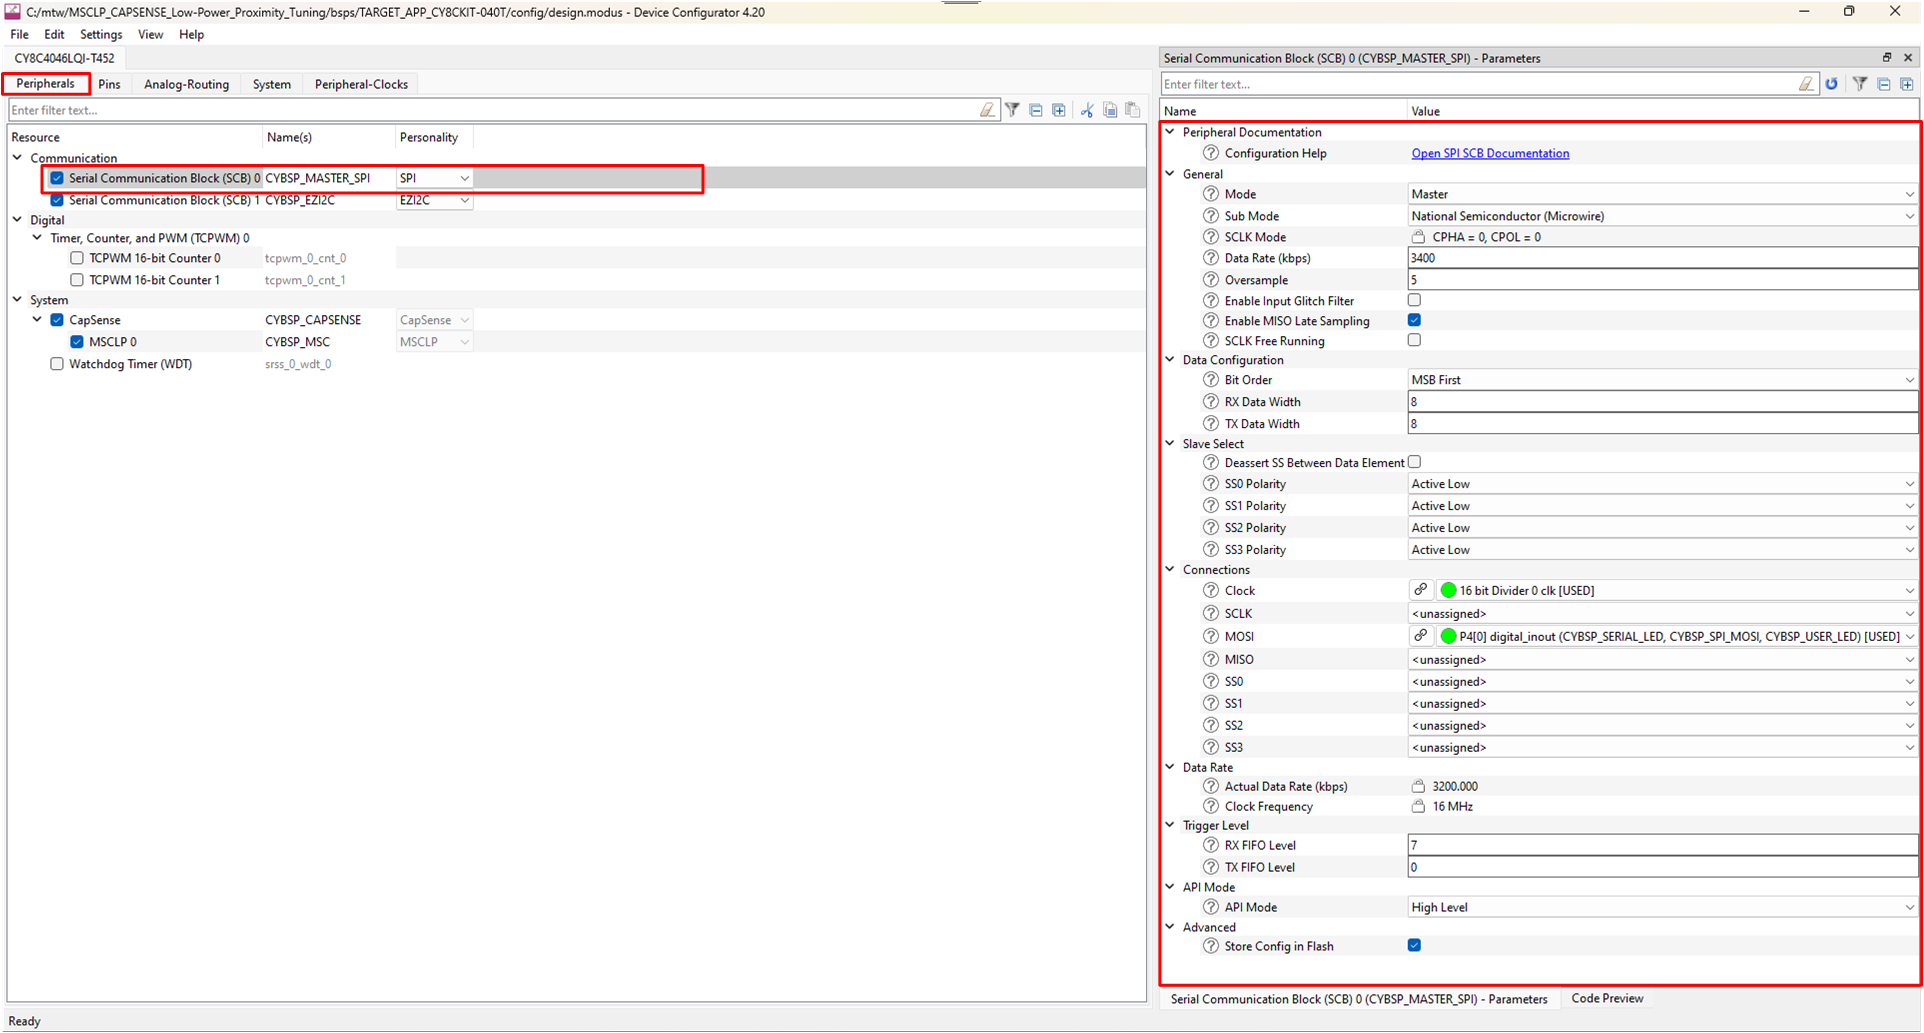Image resolution: width=1924 pixels, height=1033 pixels.
Task: Collapse the Slave Select parameter group
Action: pos(1170,443)
